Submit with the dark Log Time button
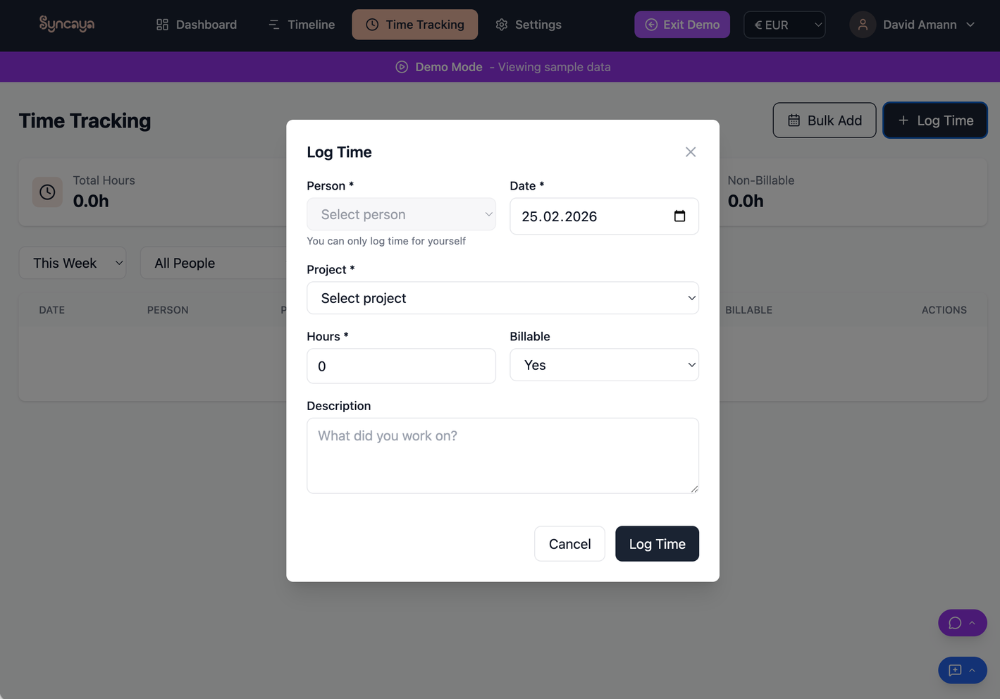The image size is (1000, 700). 656,544
